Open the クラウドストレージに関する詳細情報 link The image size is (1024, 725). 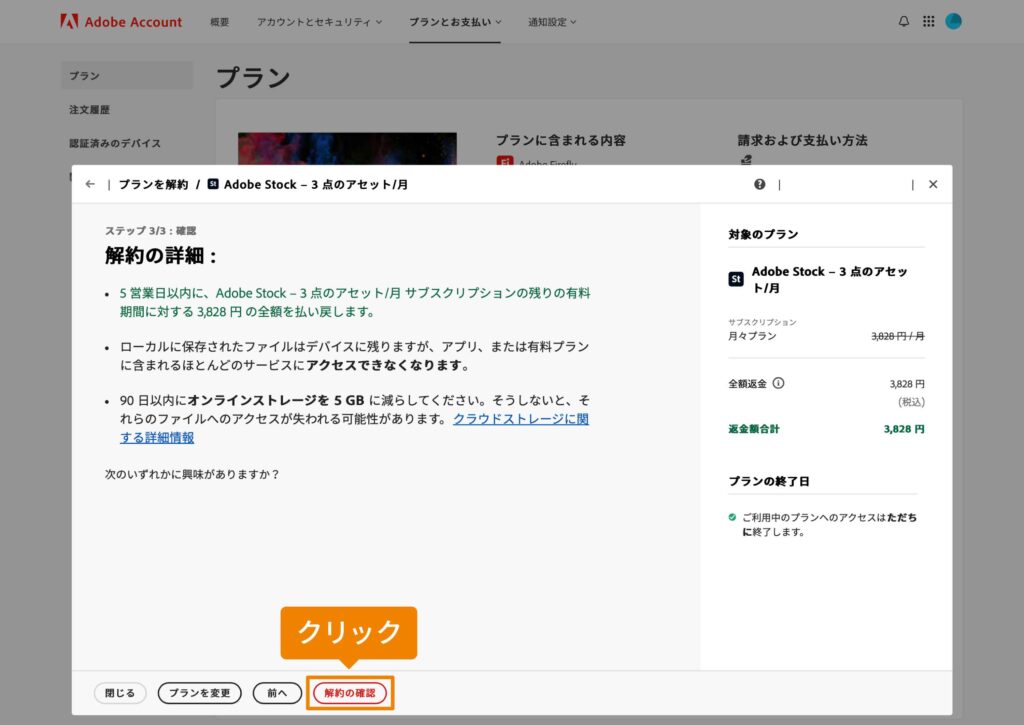(521, 419)
